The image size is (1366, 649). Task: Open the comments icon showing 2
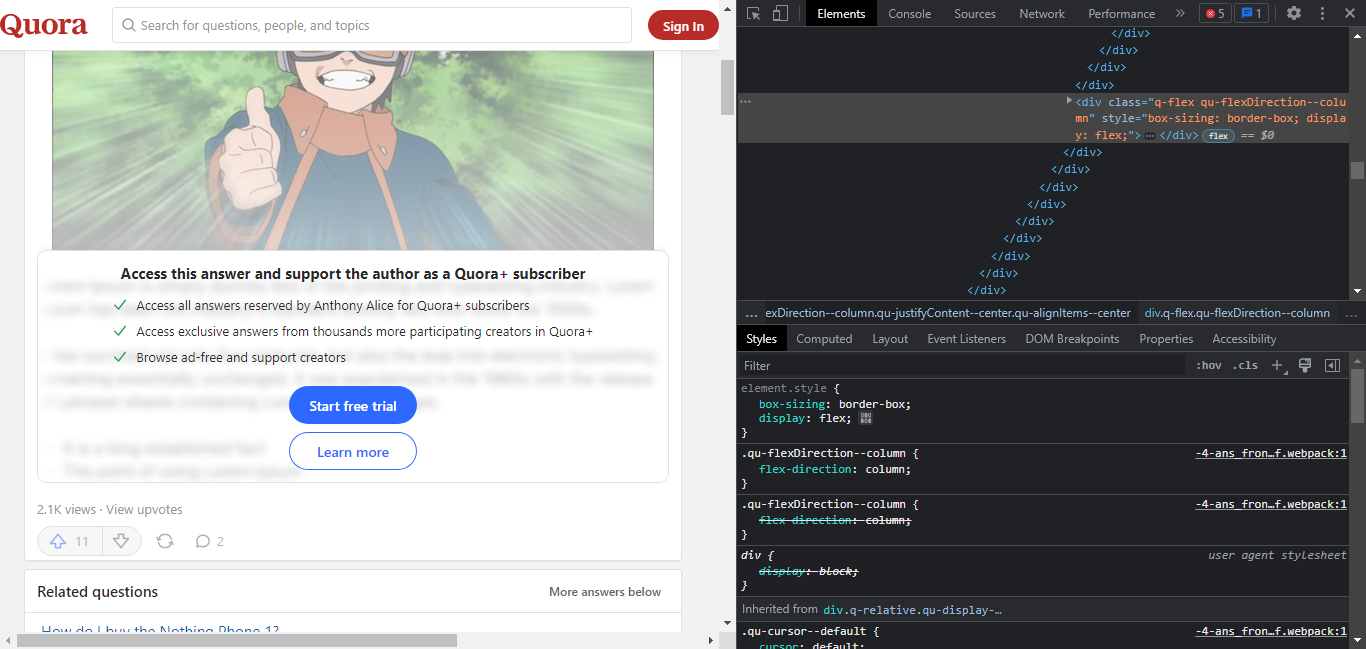pyautogui.click(x=209, y=541)
